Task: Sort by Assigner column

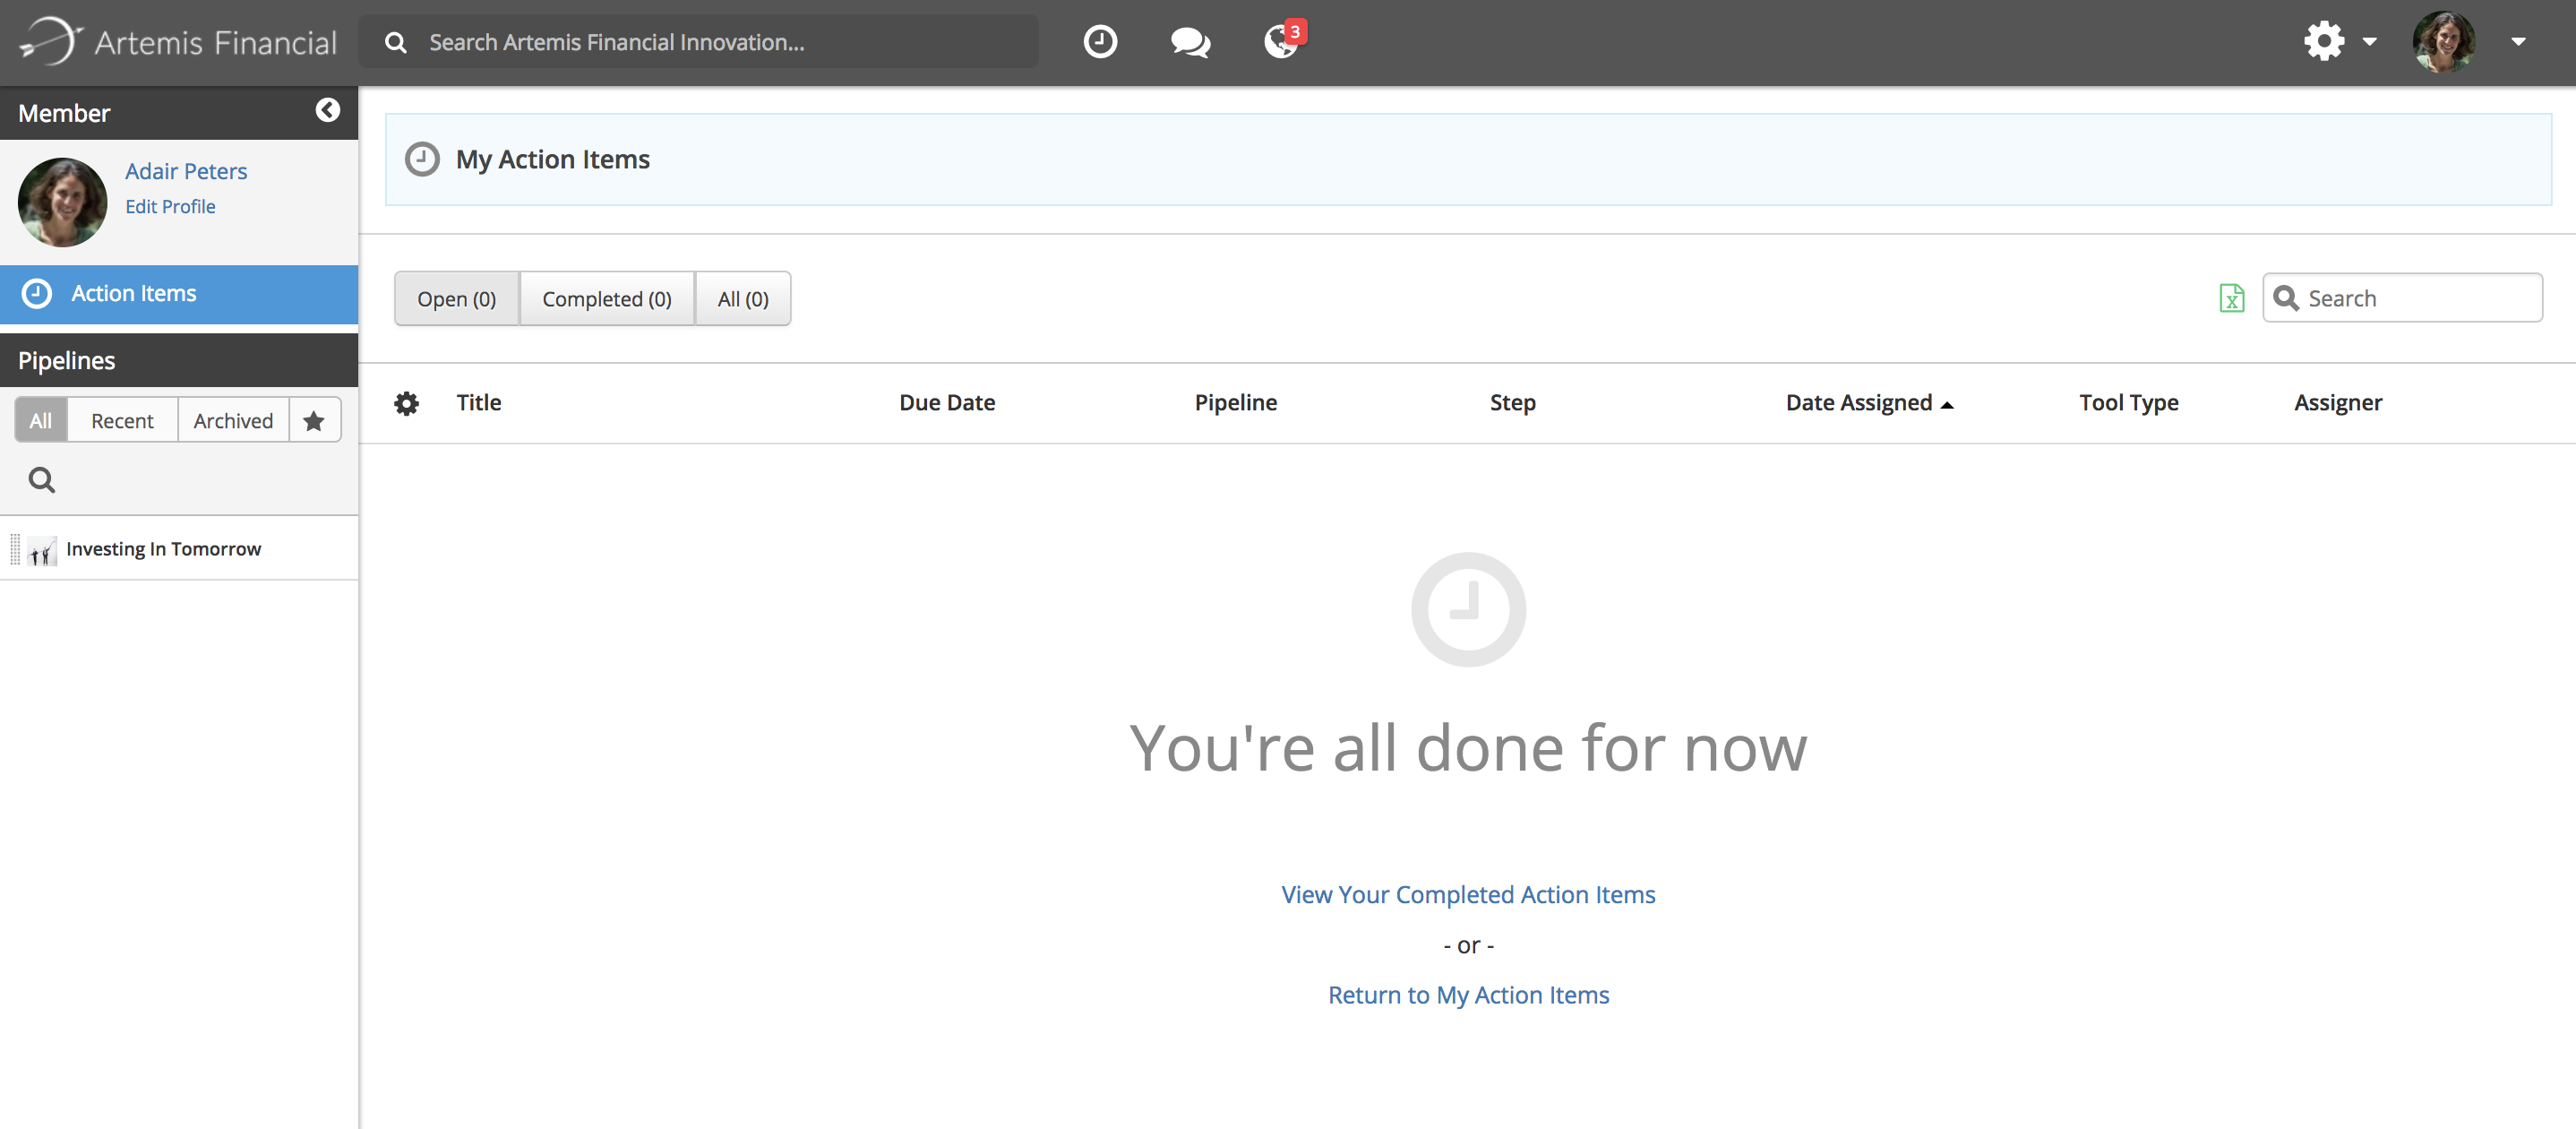Action: [2338, 403]
